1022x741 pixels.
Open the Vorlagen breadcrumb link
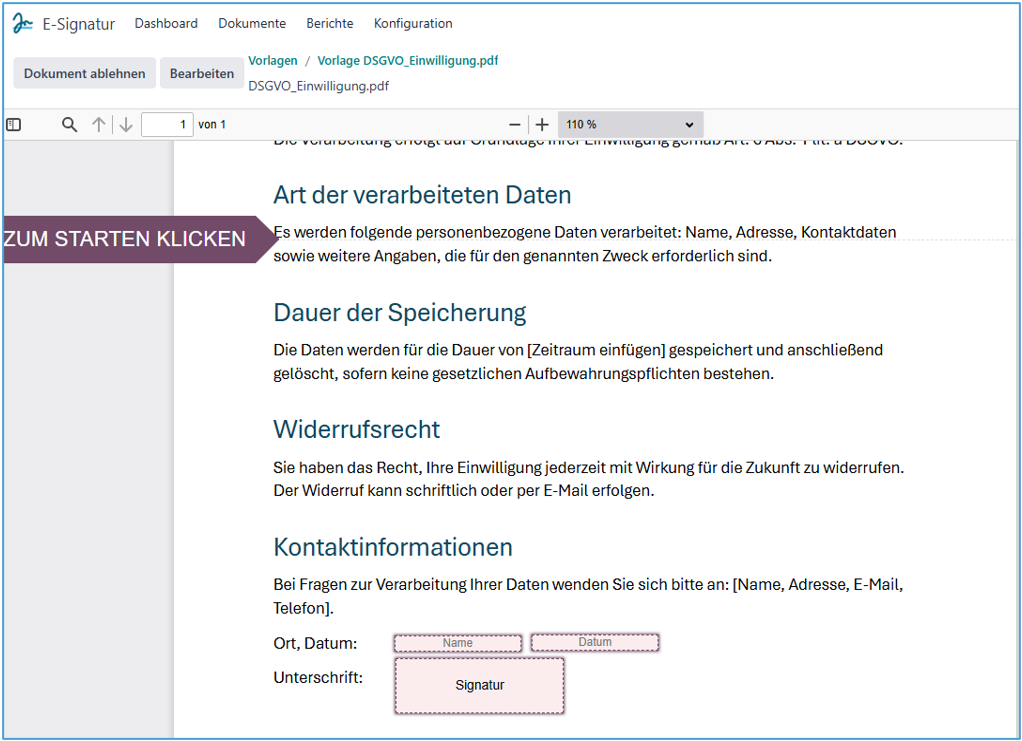pyautogui.click(x=272, y=61)
